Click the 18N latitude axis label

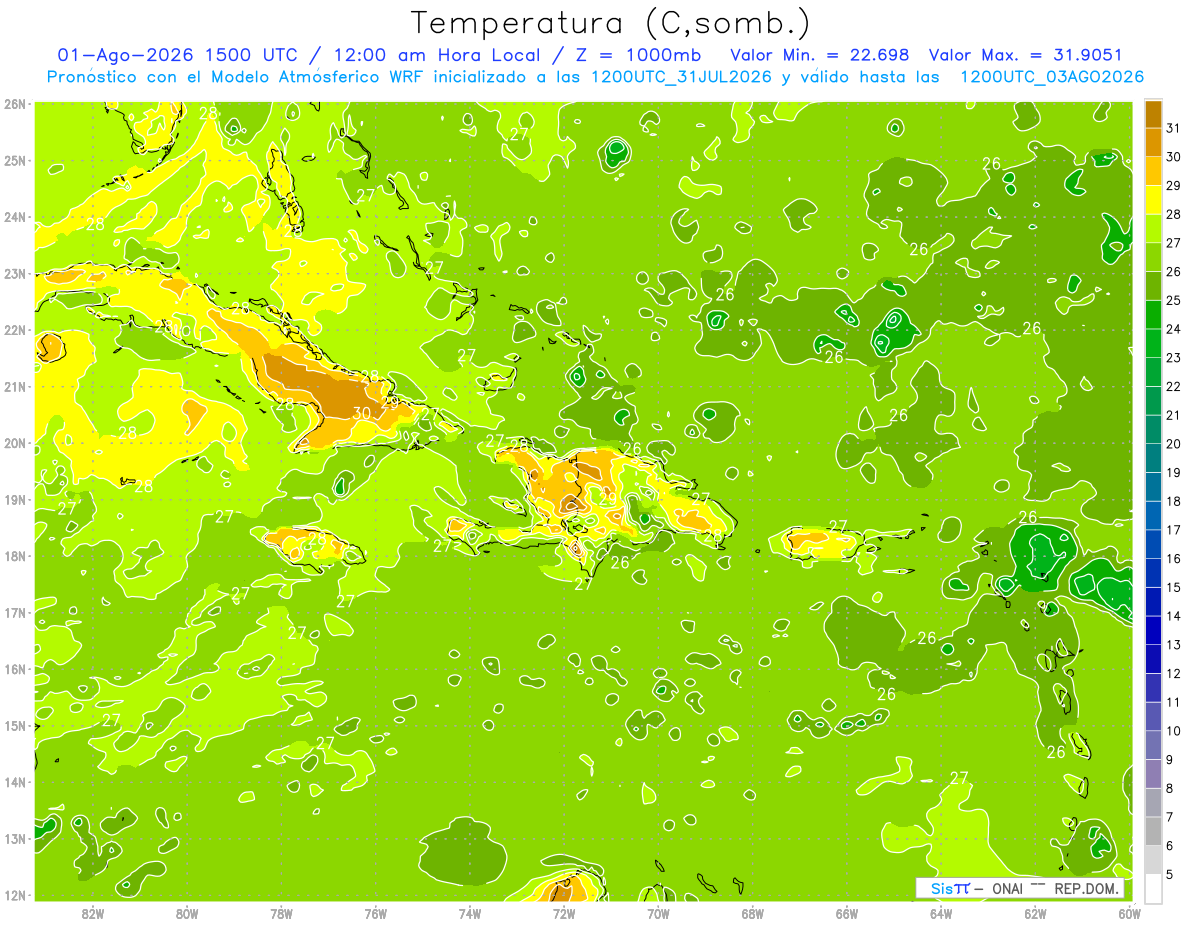click(15, 556)
